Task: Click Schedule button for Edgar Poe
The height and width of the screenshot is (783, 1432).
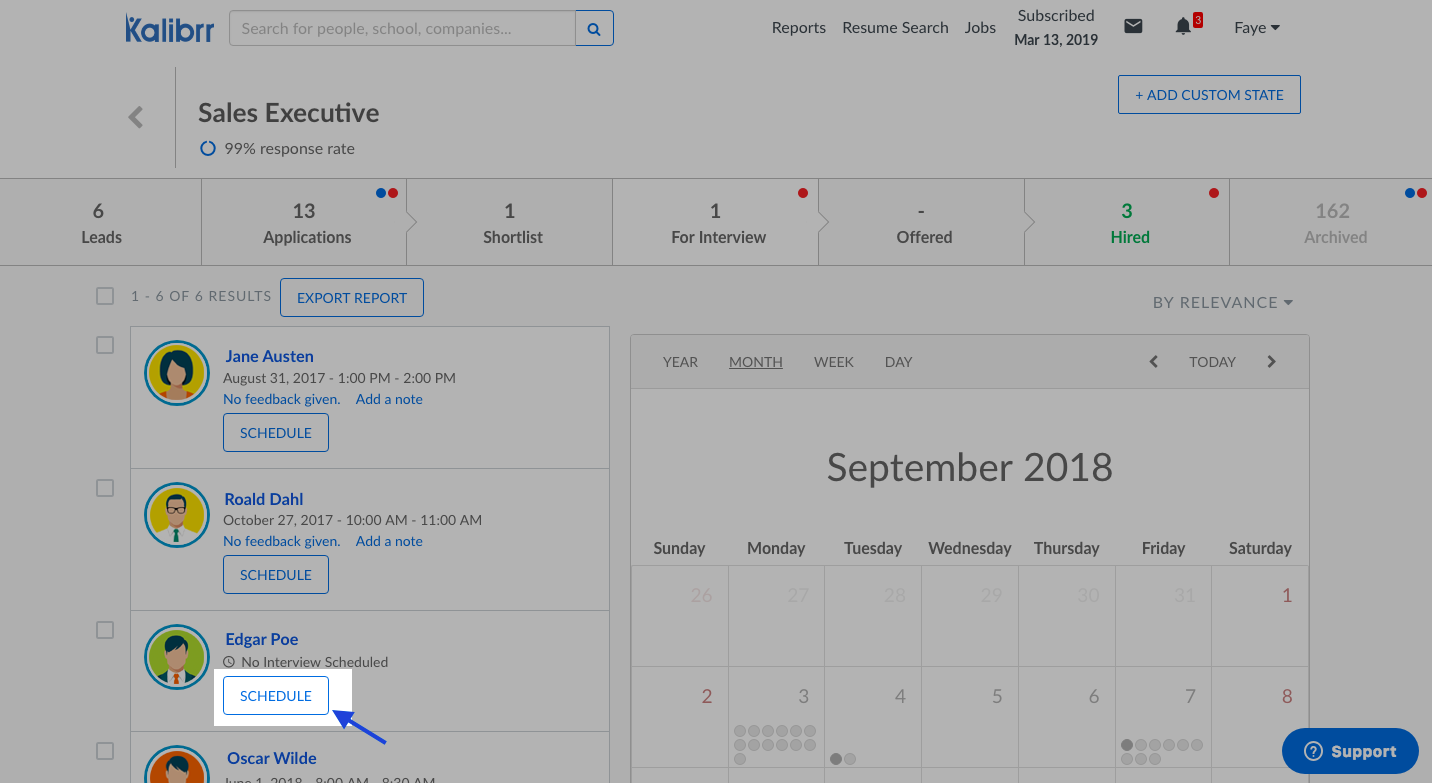Action: (276, 696)
